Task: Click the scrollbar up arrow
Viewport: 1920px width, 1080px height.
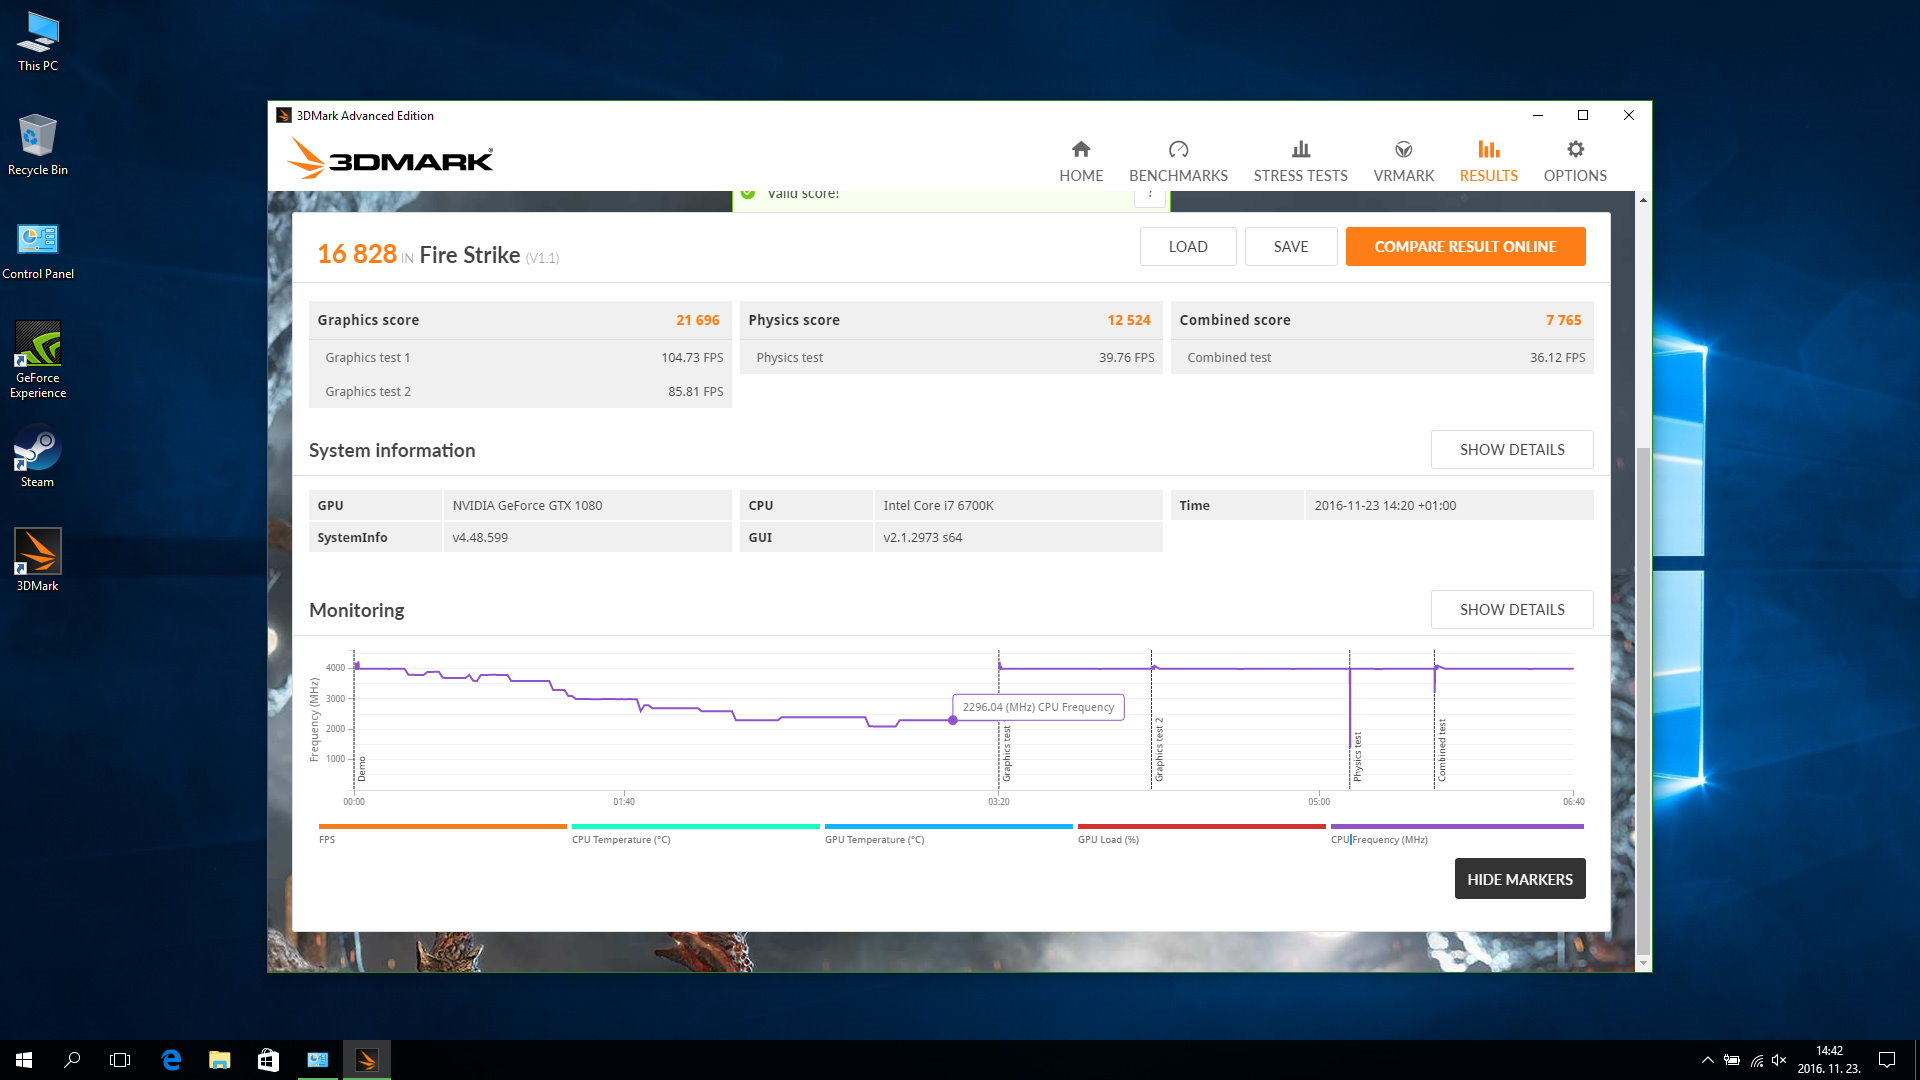Action: click(x=1643, y=200)
